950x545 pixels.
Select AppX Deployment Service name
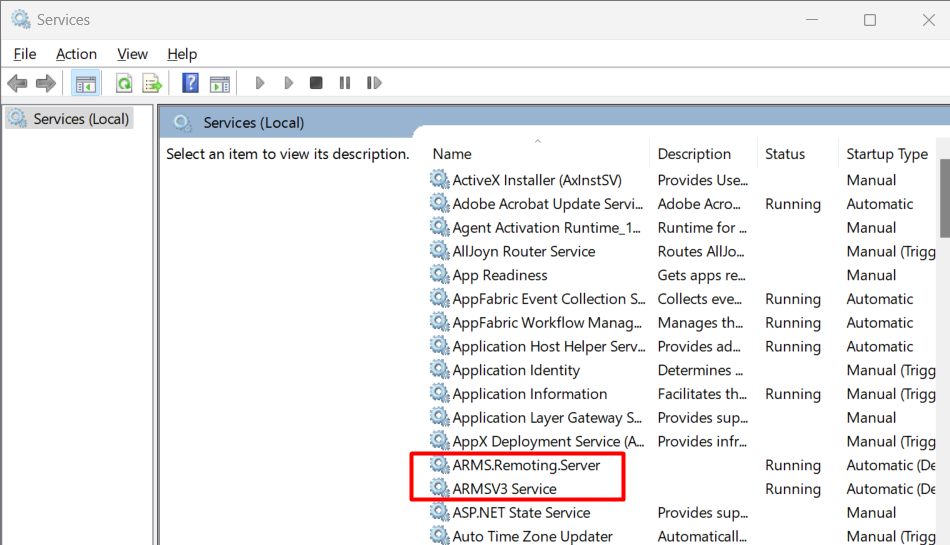point(548,441)
